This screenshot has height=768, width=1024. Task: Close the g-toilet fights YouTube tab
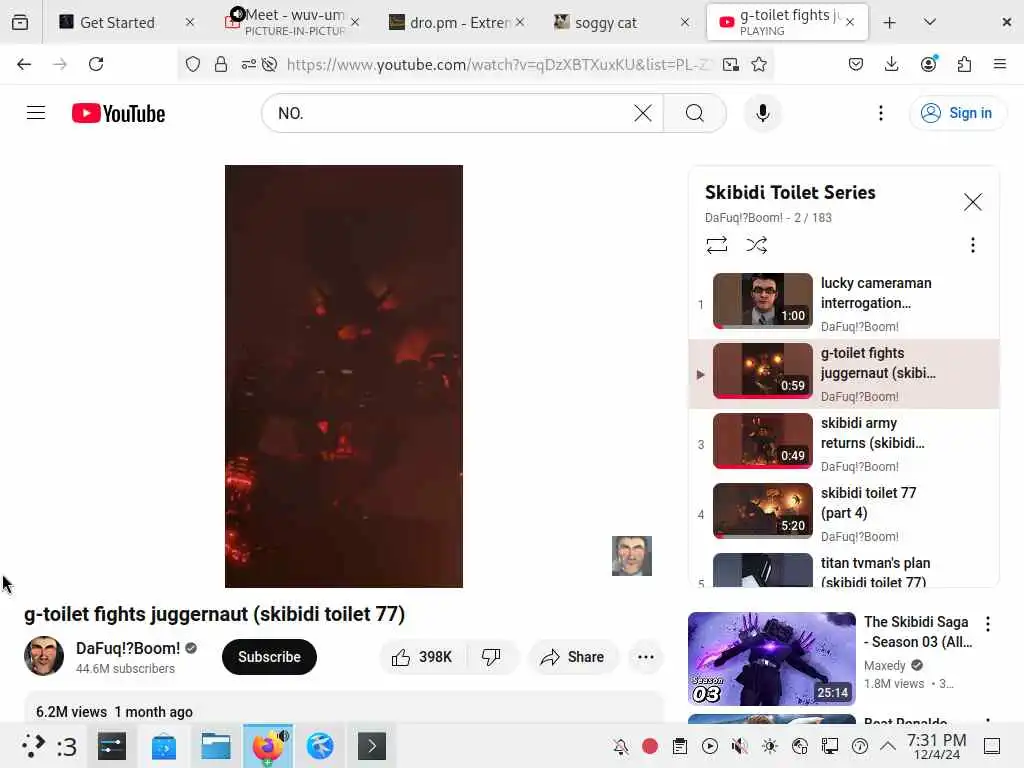point(850,22)
